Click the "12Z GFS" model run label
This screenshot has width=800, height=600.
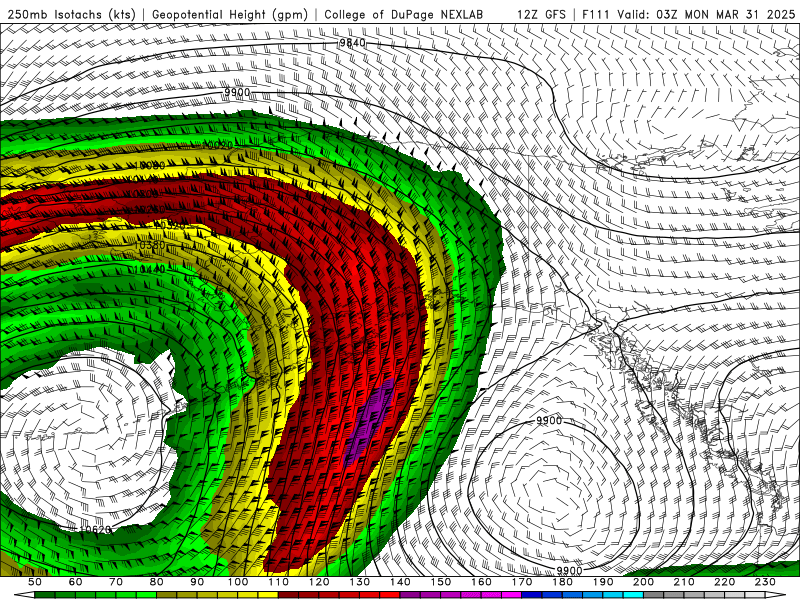point(541,14)
